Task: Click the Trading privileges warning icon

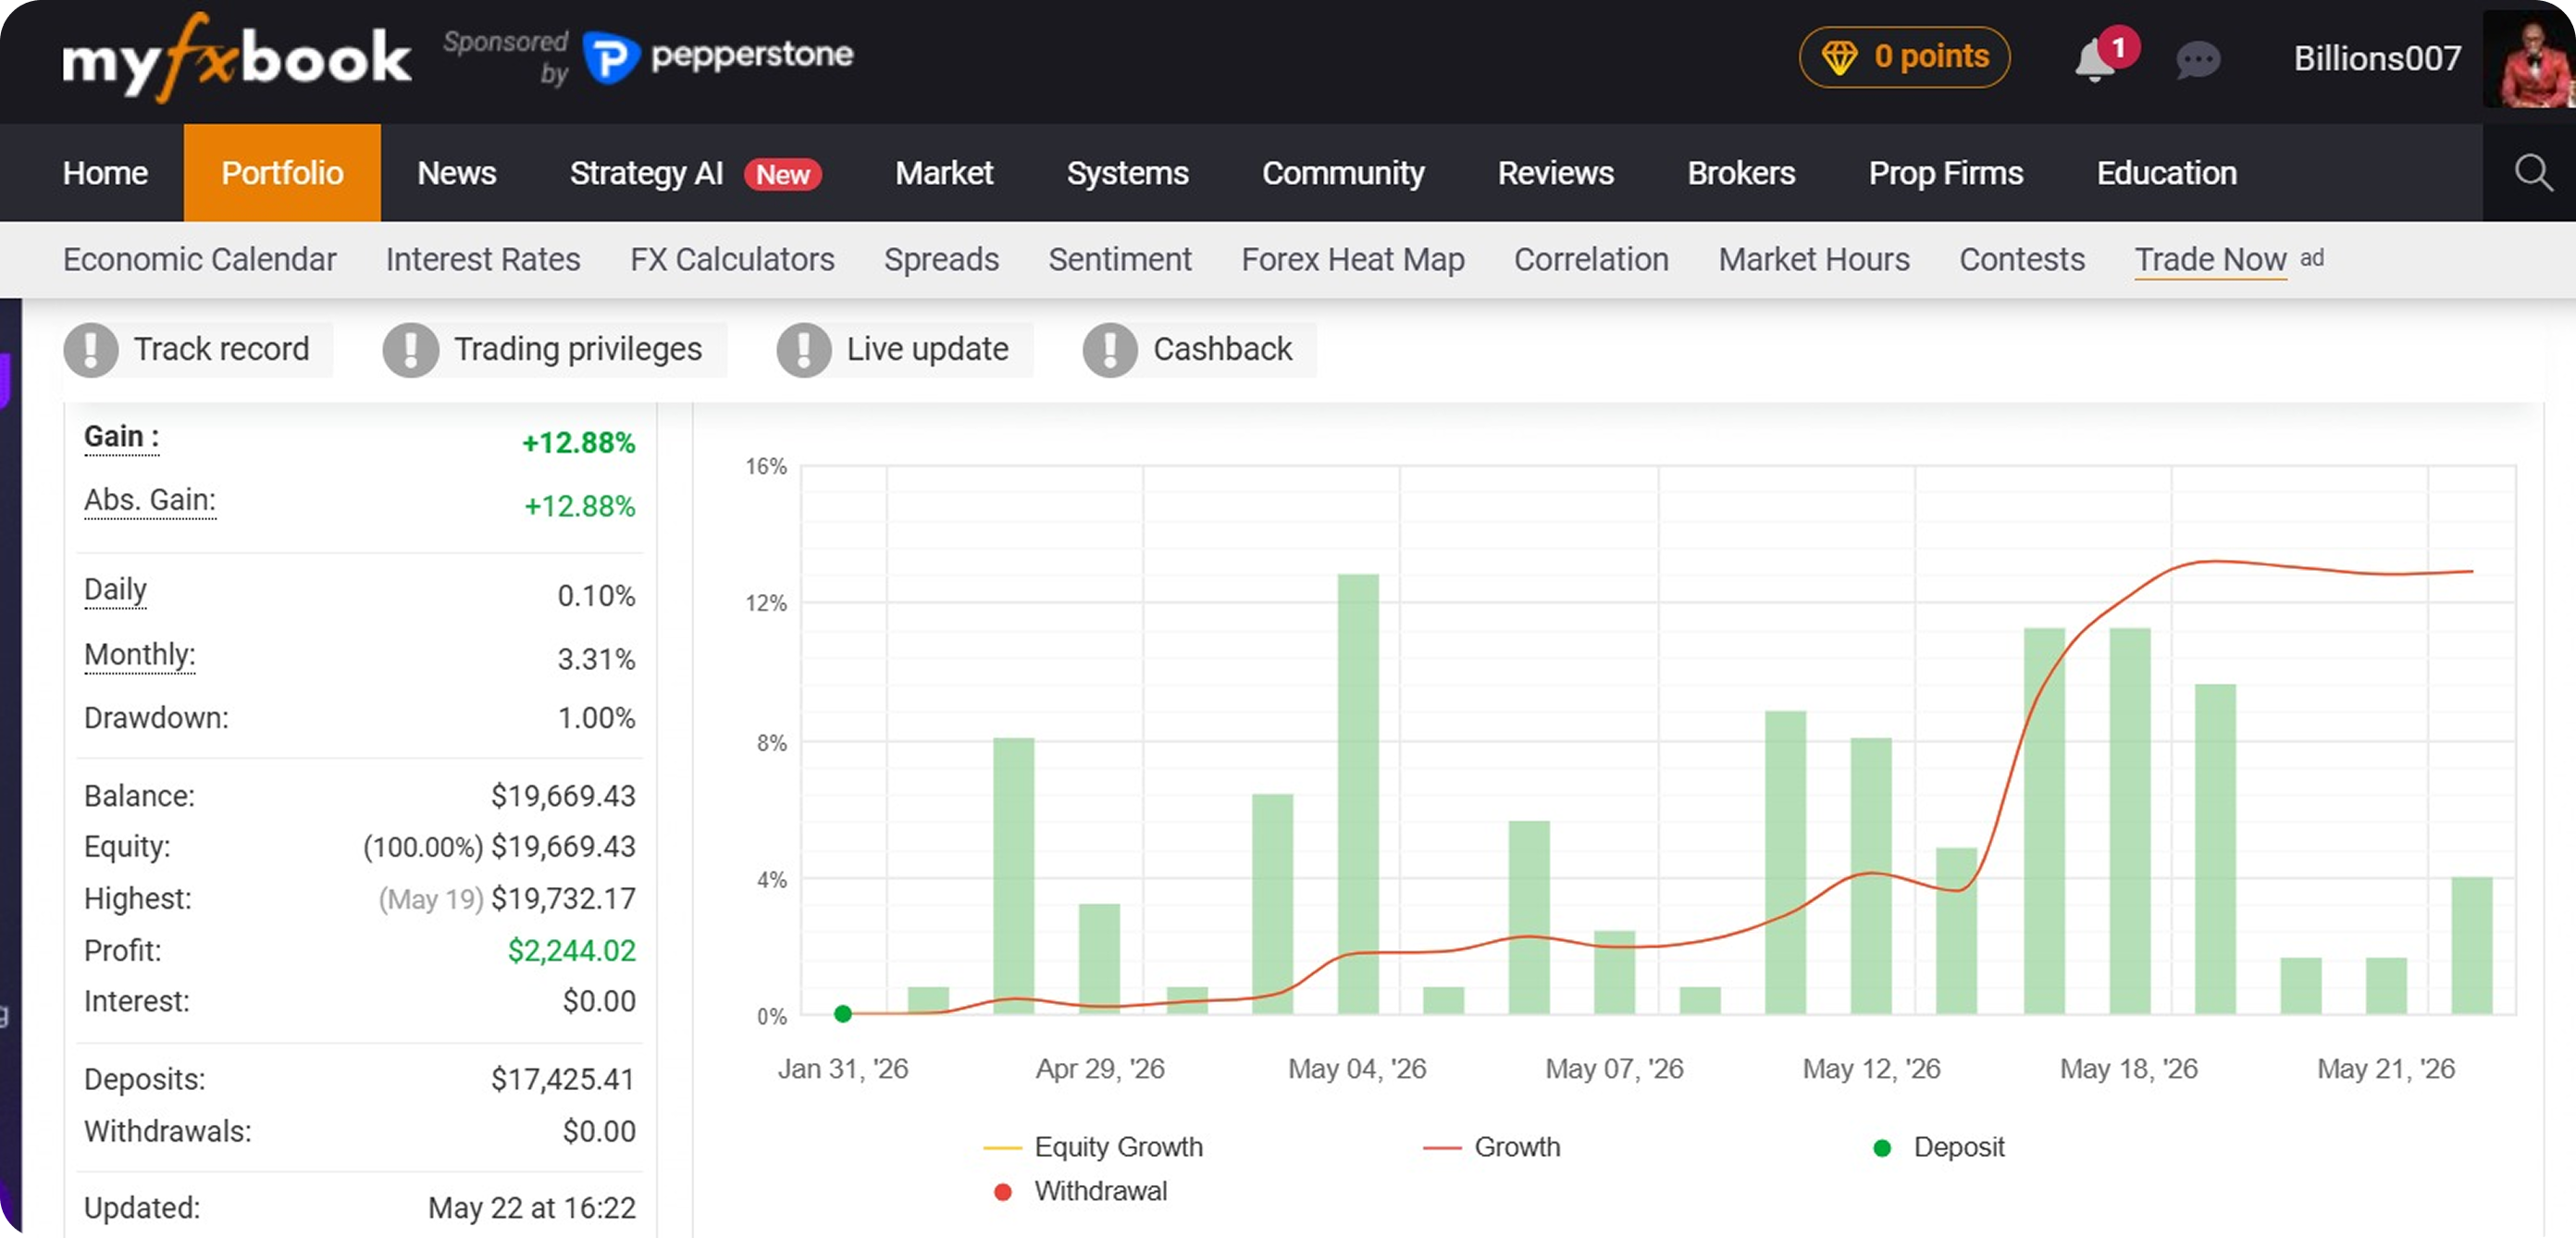Action: 410,349
